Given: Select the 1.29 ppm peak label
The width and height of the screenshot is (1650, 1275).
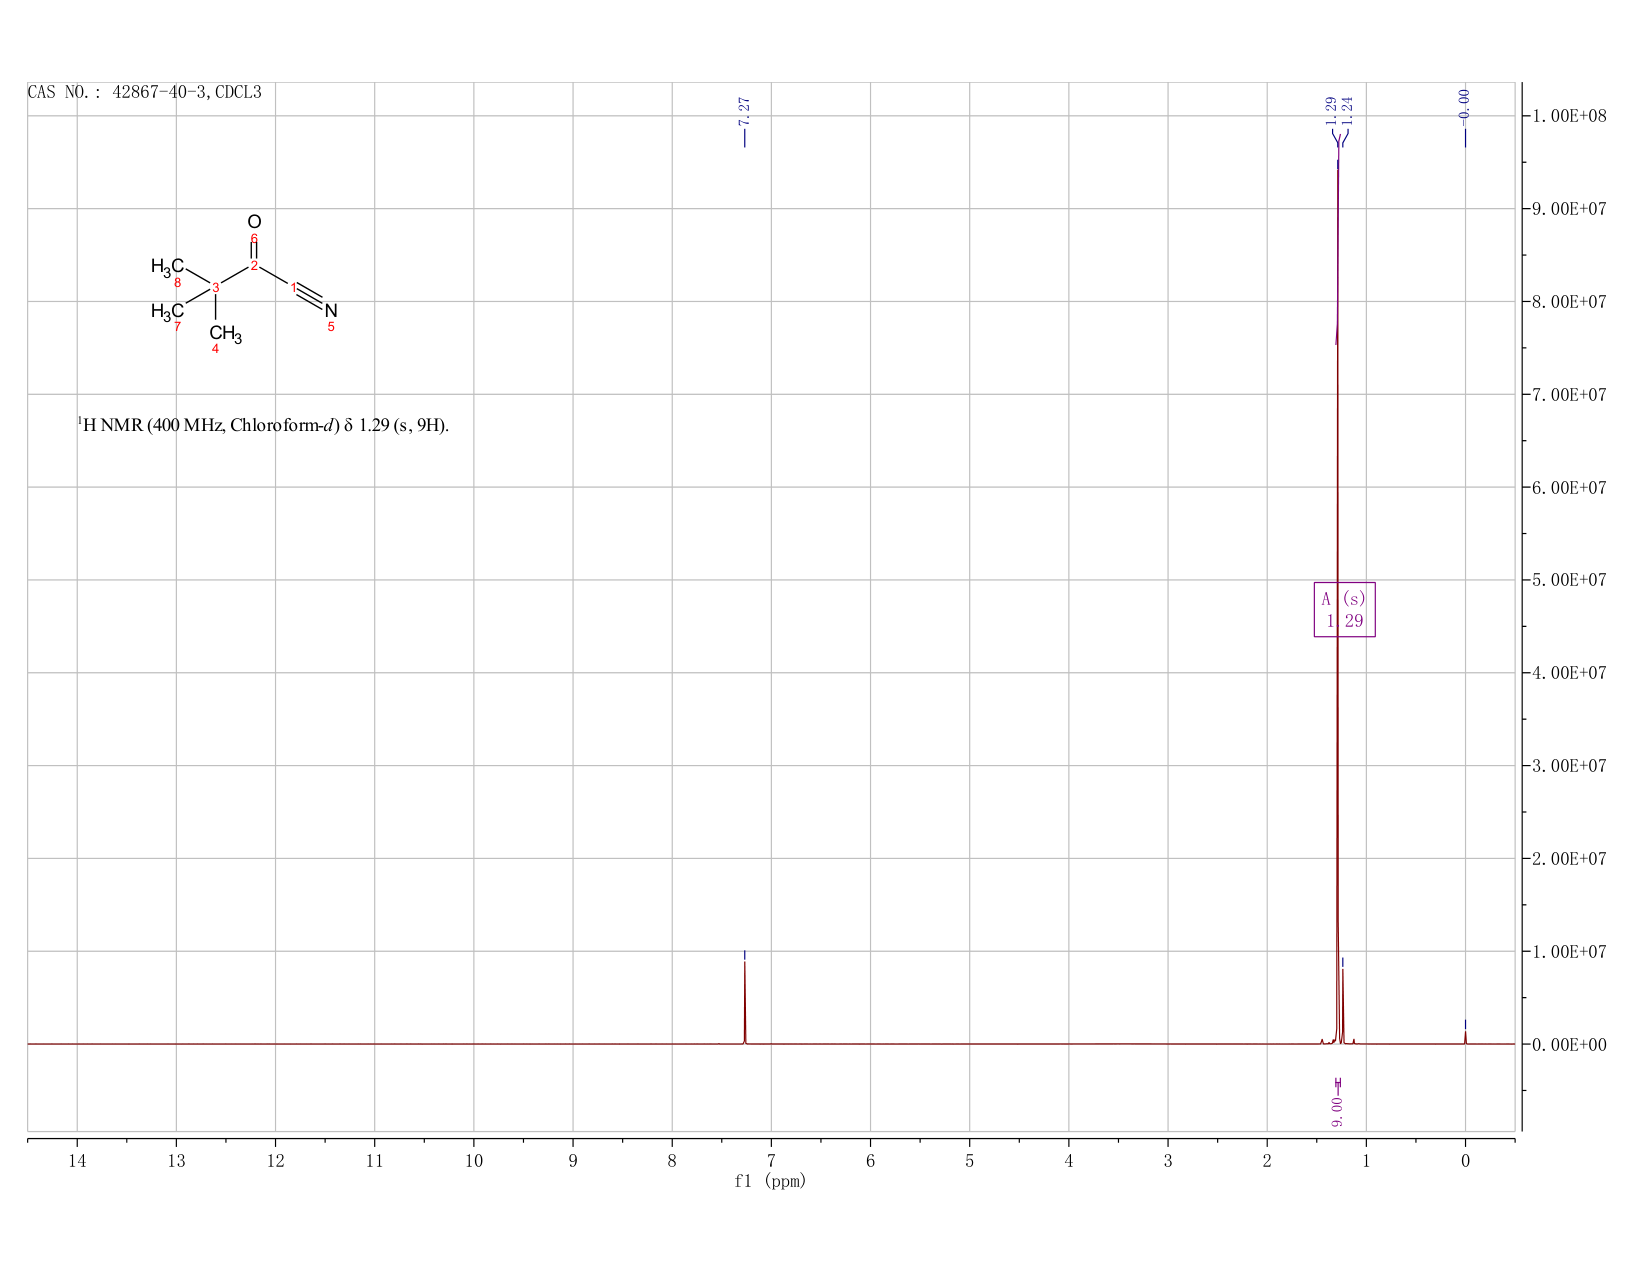Looking at the screenshot, I should tap(1331, 110).
